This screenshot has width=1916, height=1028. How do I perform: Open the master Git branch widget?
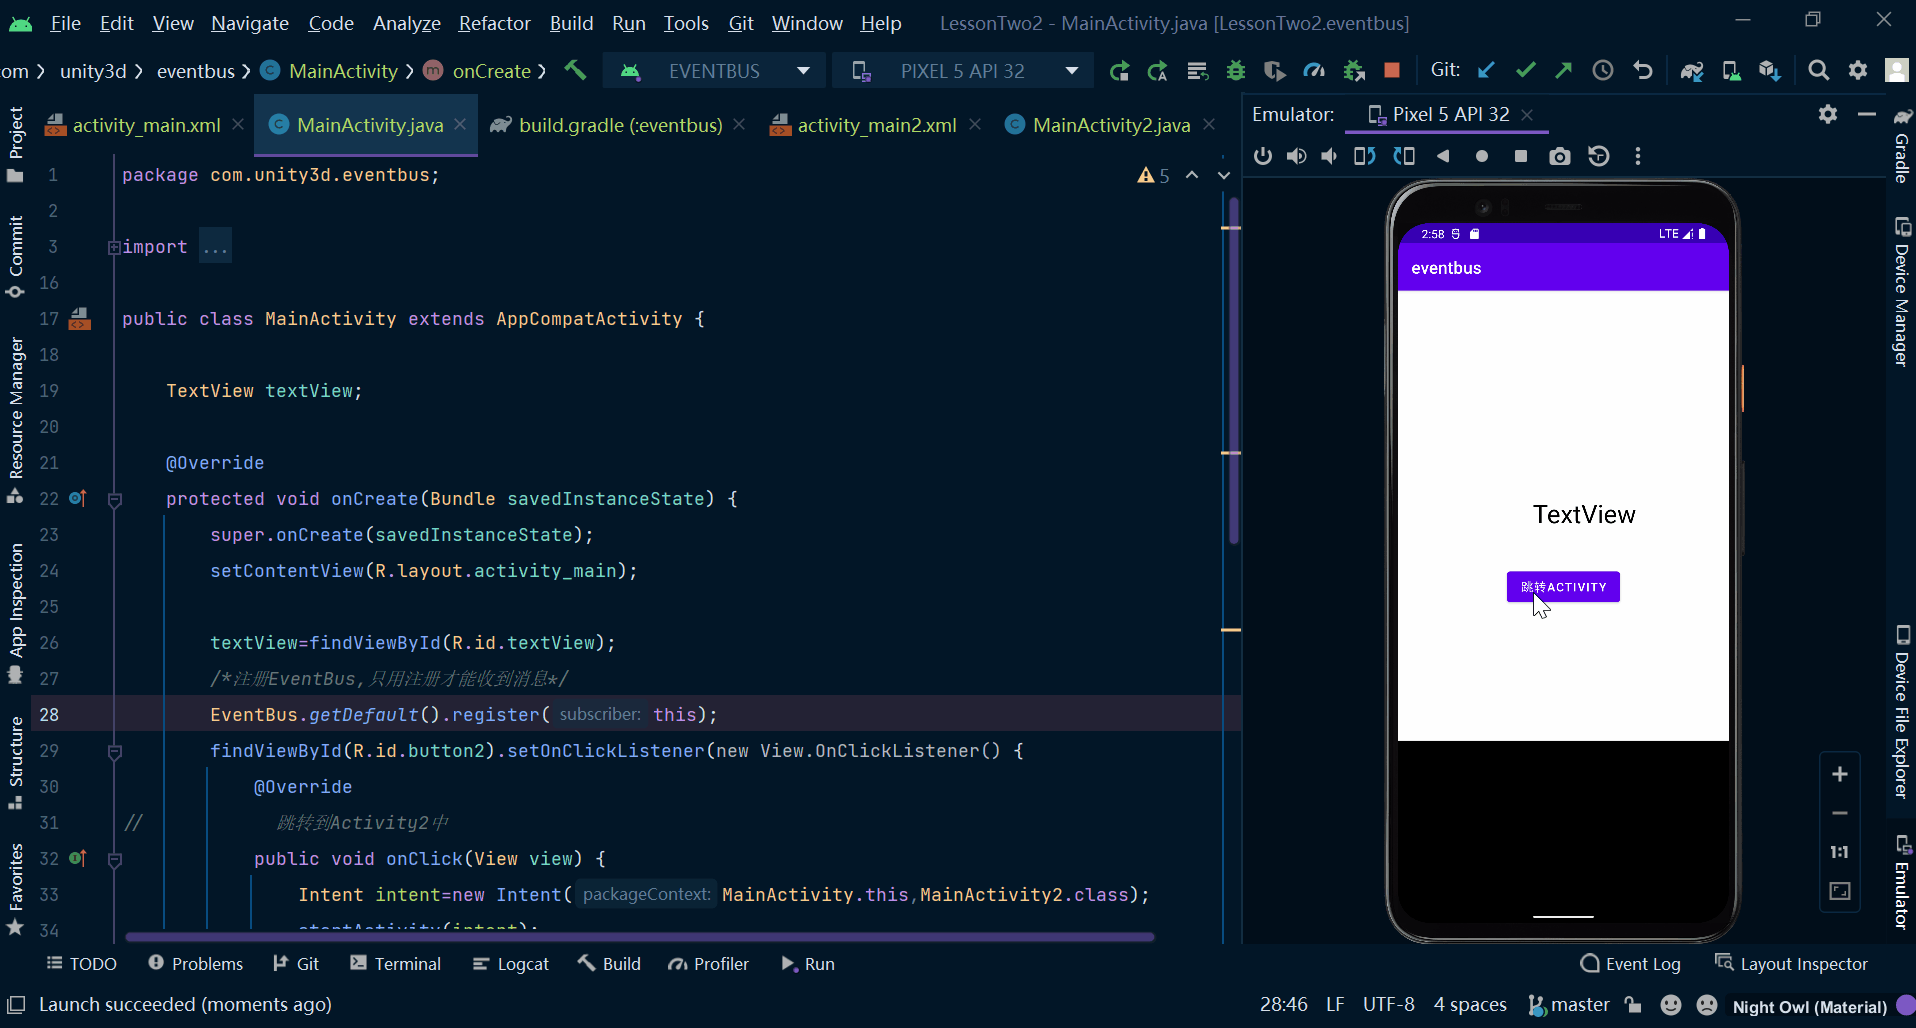(1568, 1005)
